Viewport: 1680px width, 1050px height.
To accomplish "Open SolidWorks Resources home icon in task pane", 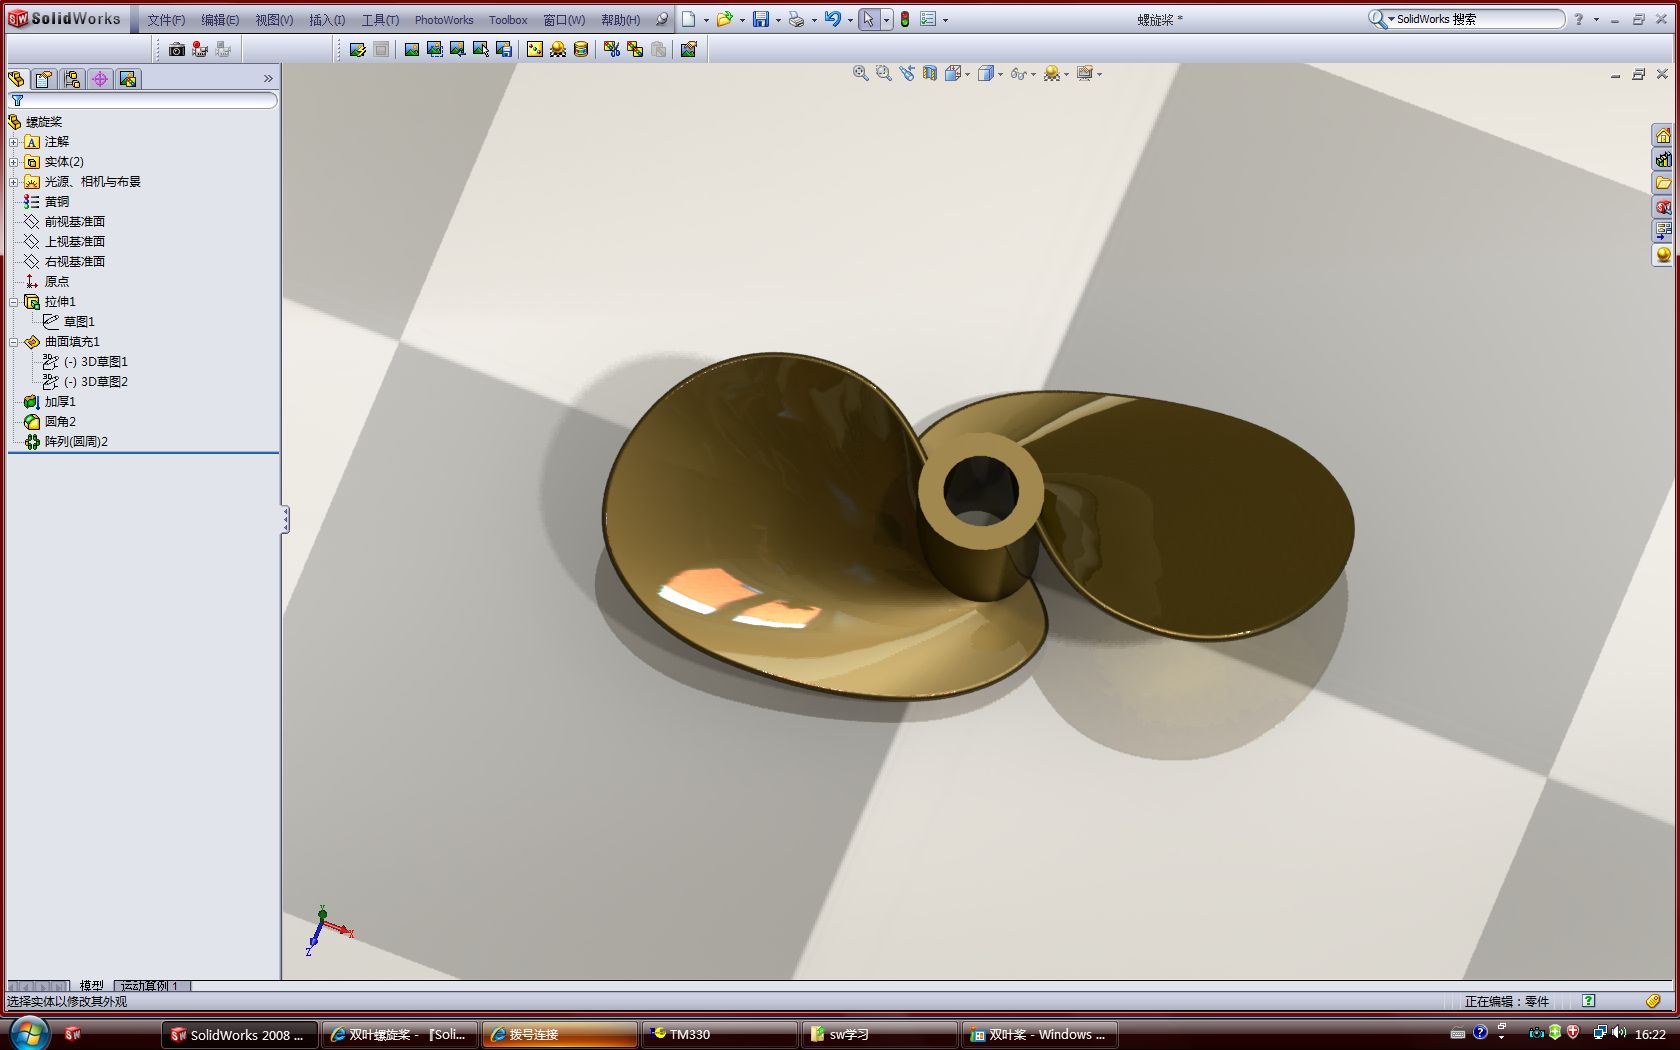I will [1663, 136].
